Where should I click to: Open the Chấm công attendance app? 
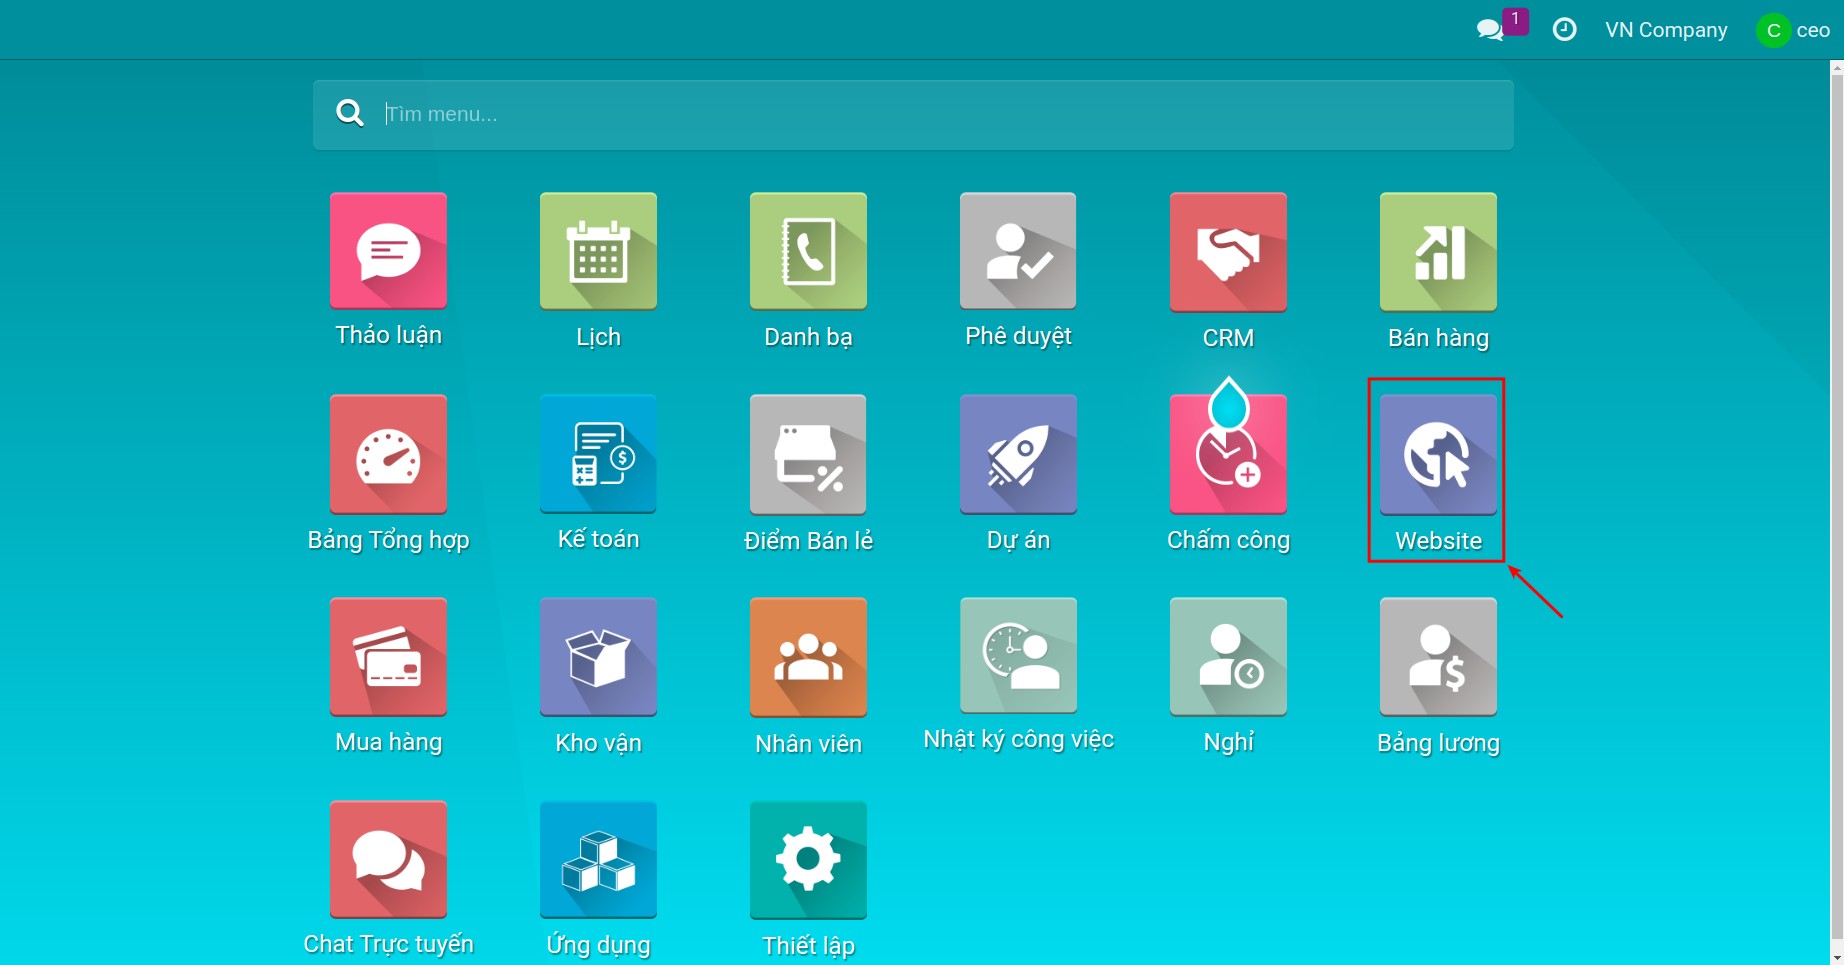1228,454
